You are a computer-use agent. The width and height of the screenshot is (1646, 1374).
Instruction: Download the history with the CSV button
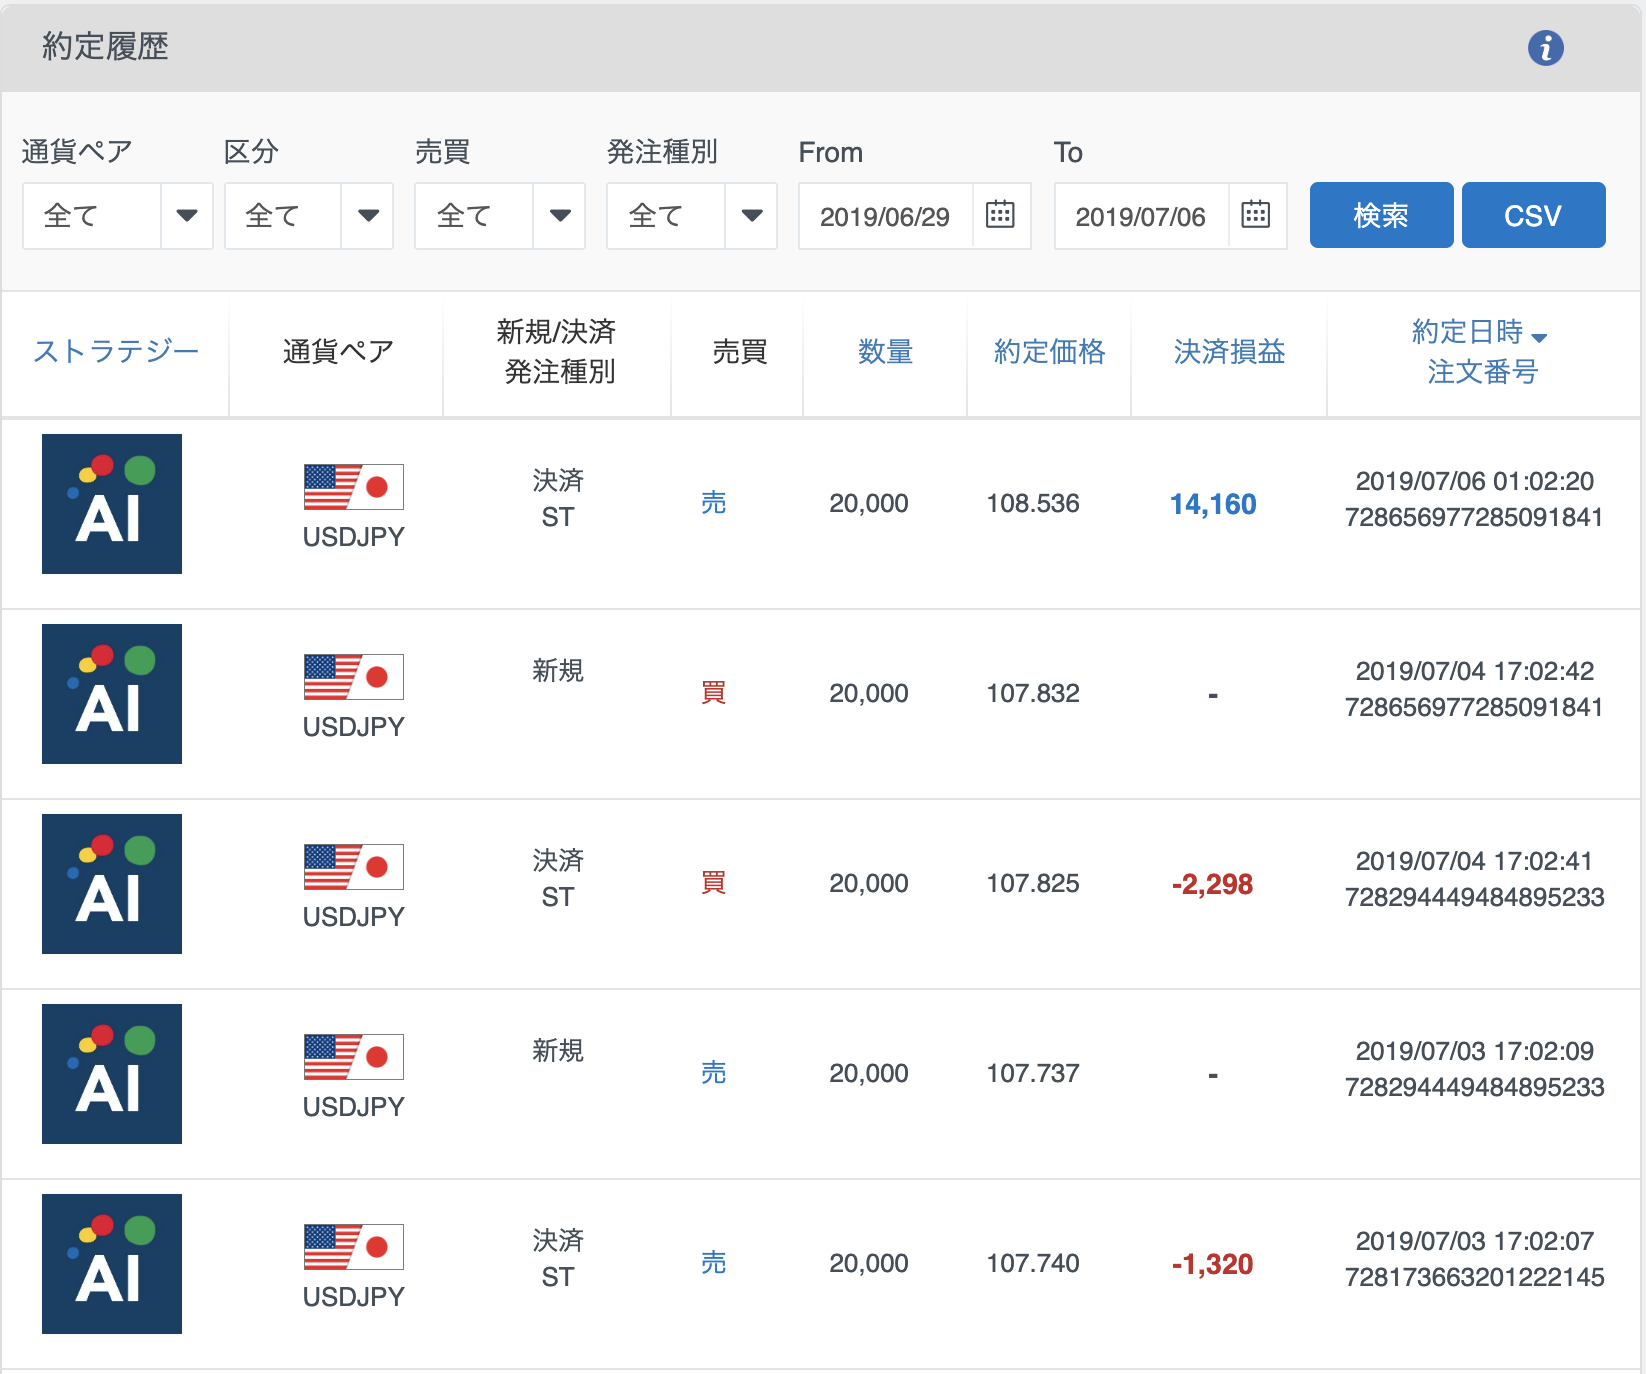(x=1533, y=215)
